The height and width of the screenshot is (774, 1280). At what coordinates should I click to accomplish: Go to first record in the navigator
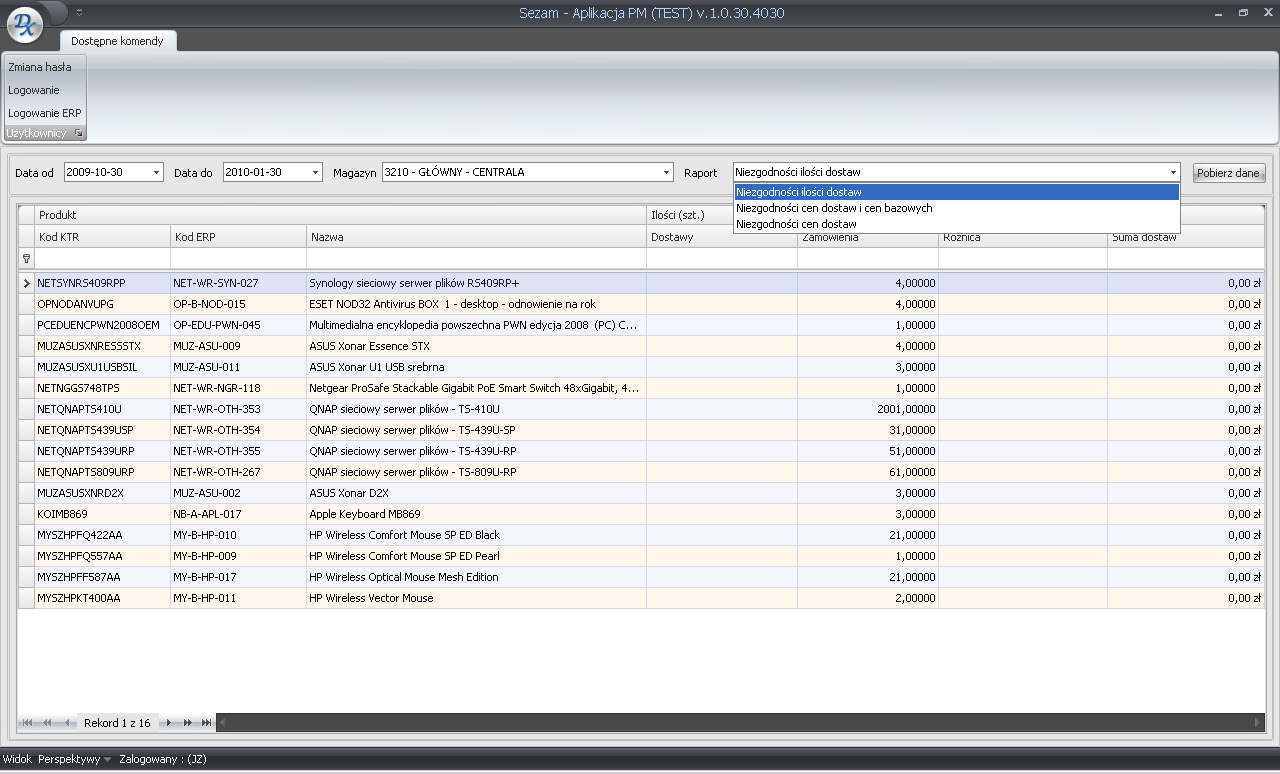coord(27,722)
